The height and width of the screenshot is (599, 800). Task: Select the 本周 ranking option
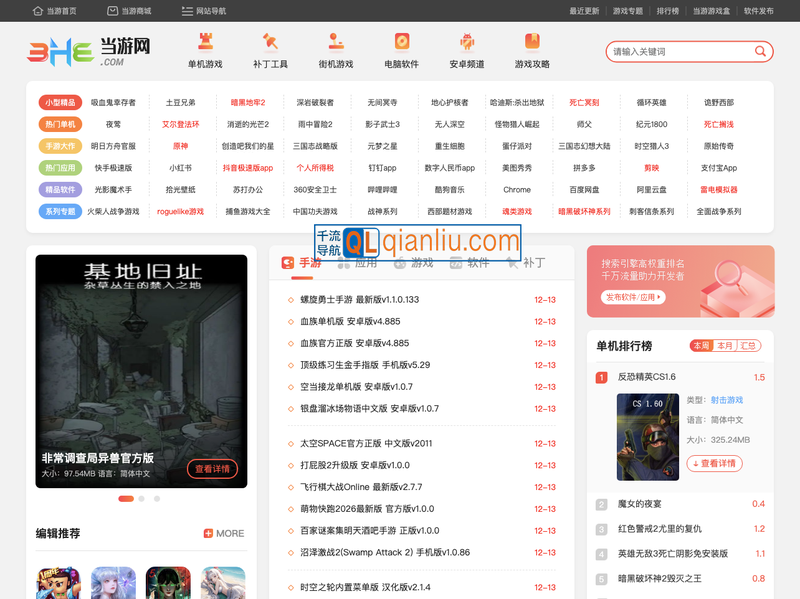coord(701,346)
